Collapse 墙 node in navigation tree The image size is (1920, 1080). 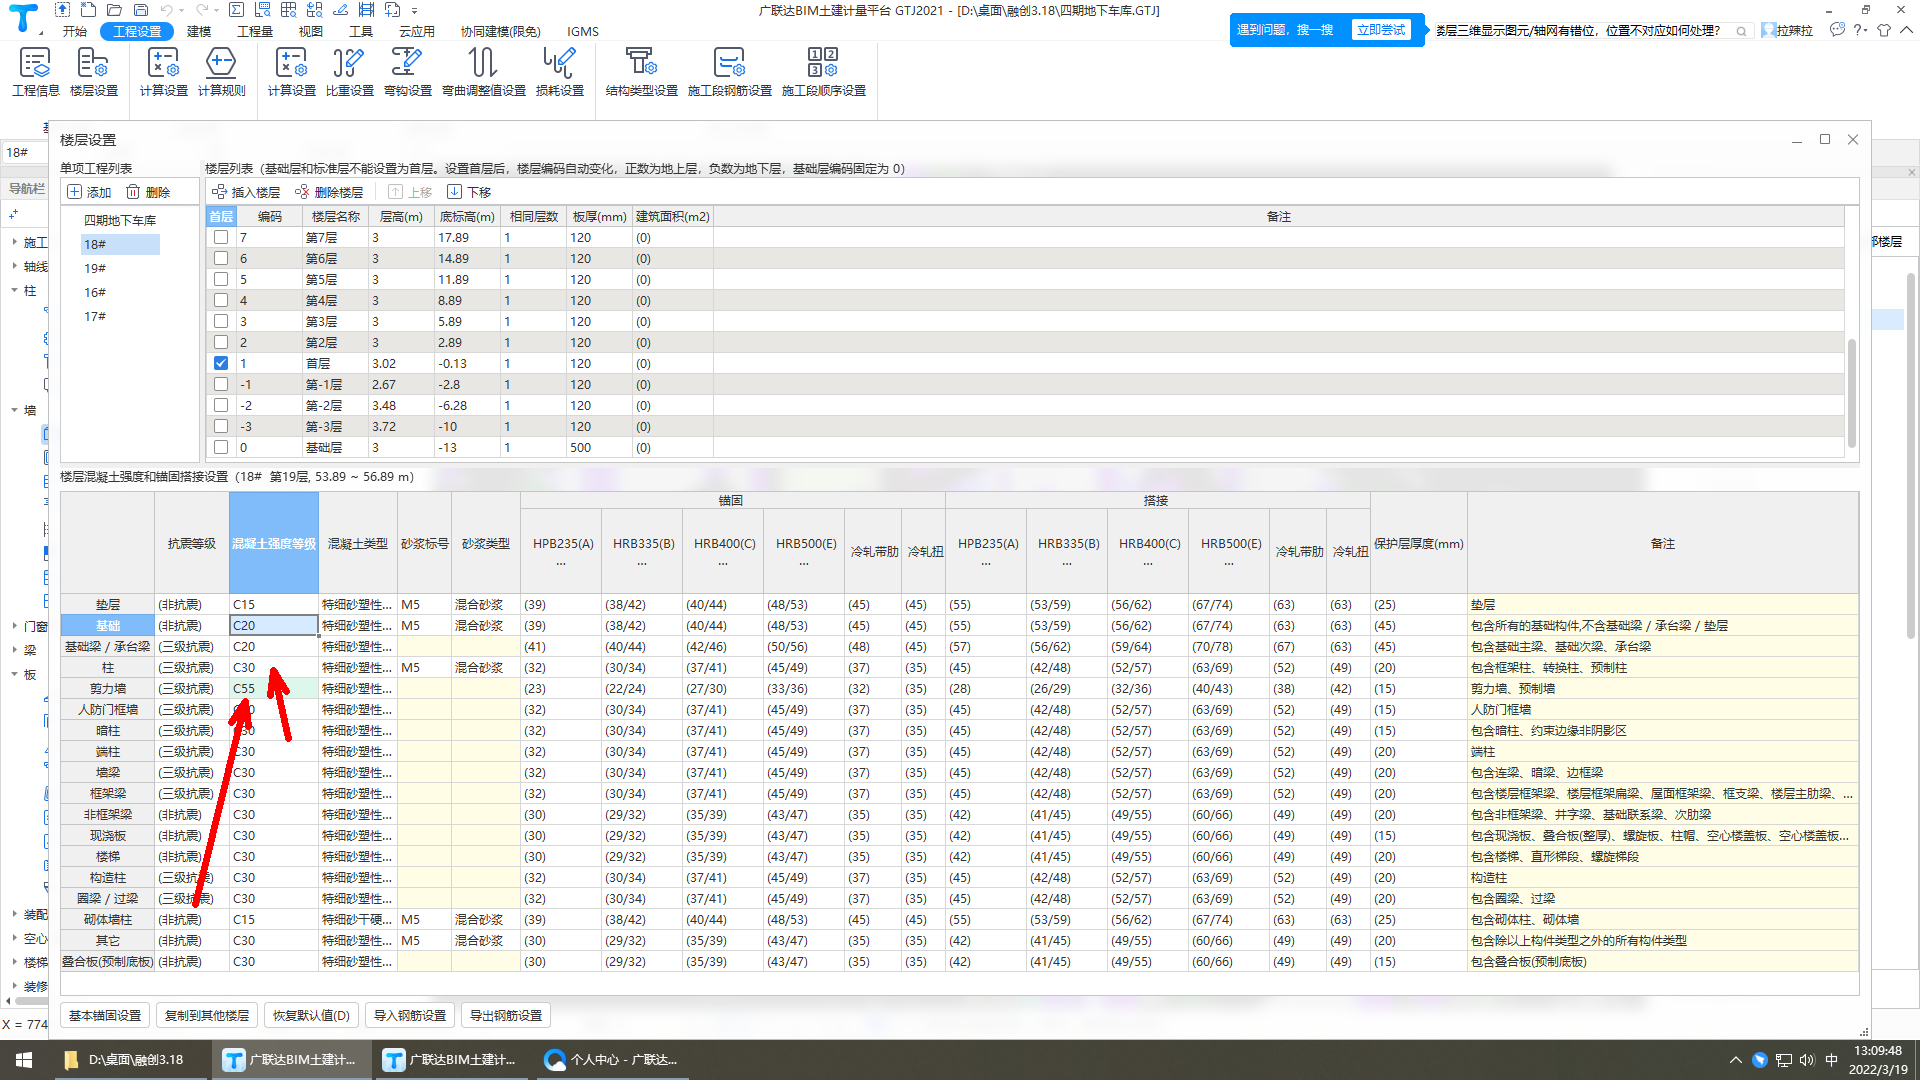pyautogui.click(x=14, y=410)
